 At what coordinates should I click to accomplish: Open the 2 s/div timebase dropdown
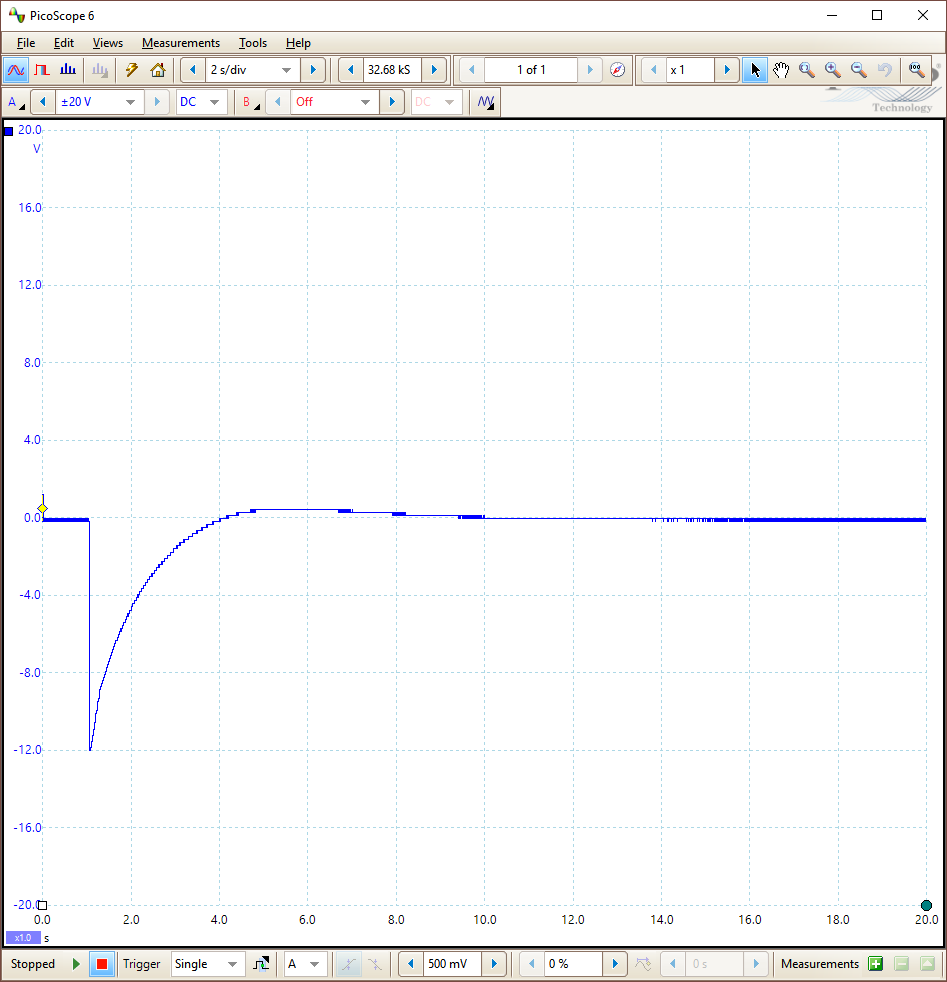click(x=252, y=70)
